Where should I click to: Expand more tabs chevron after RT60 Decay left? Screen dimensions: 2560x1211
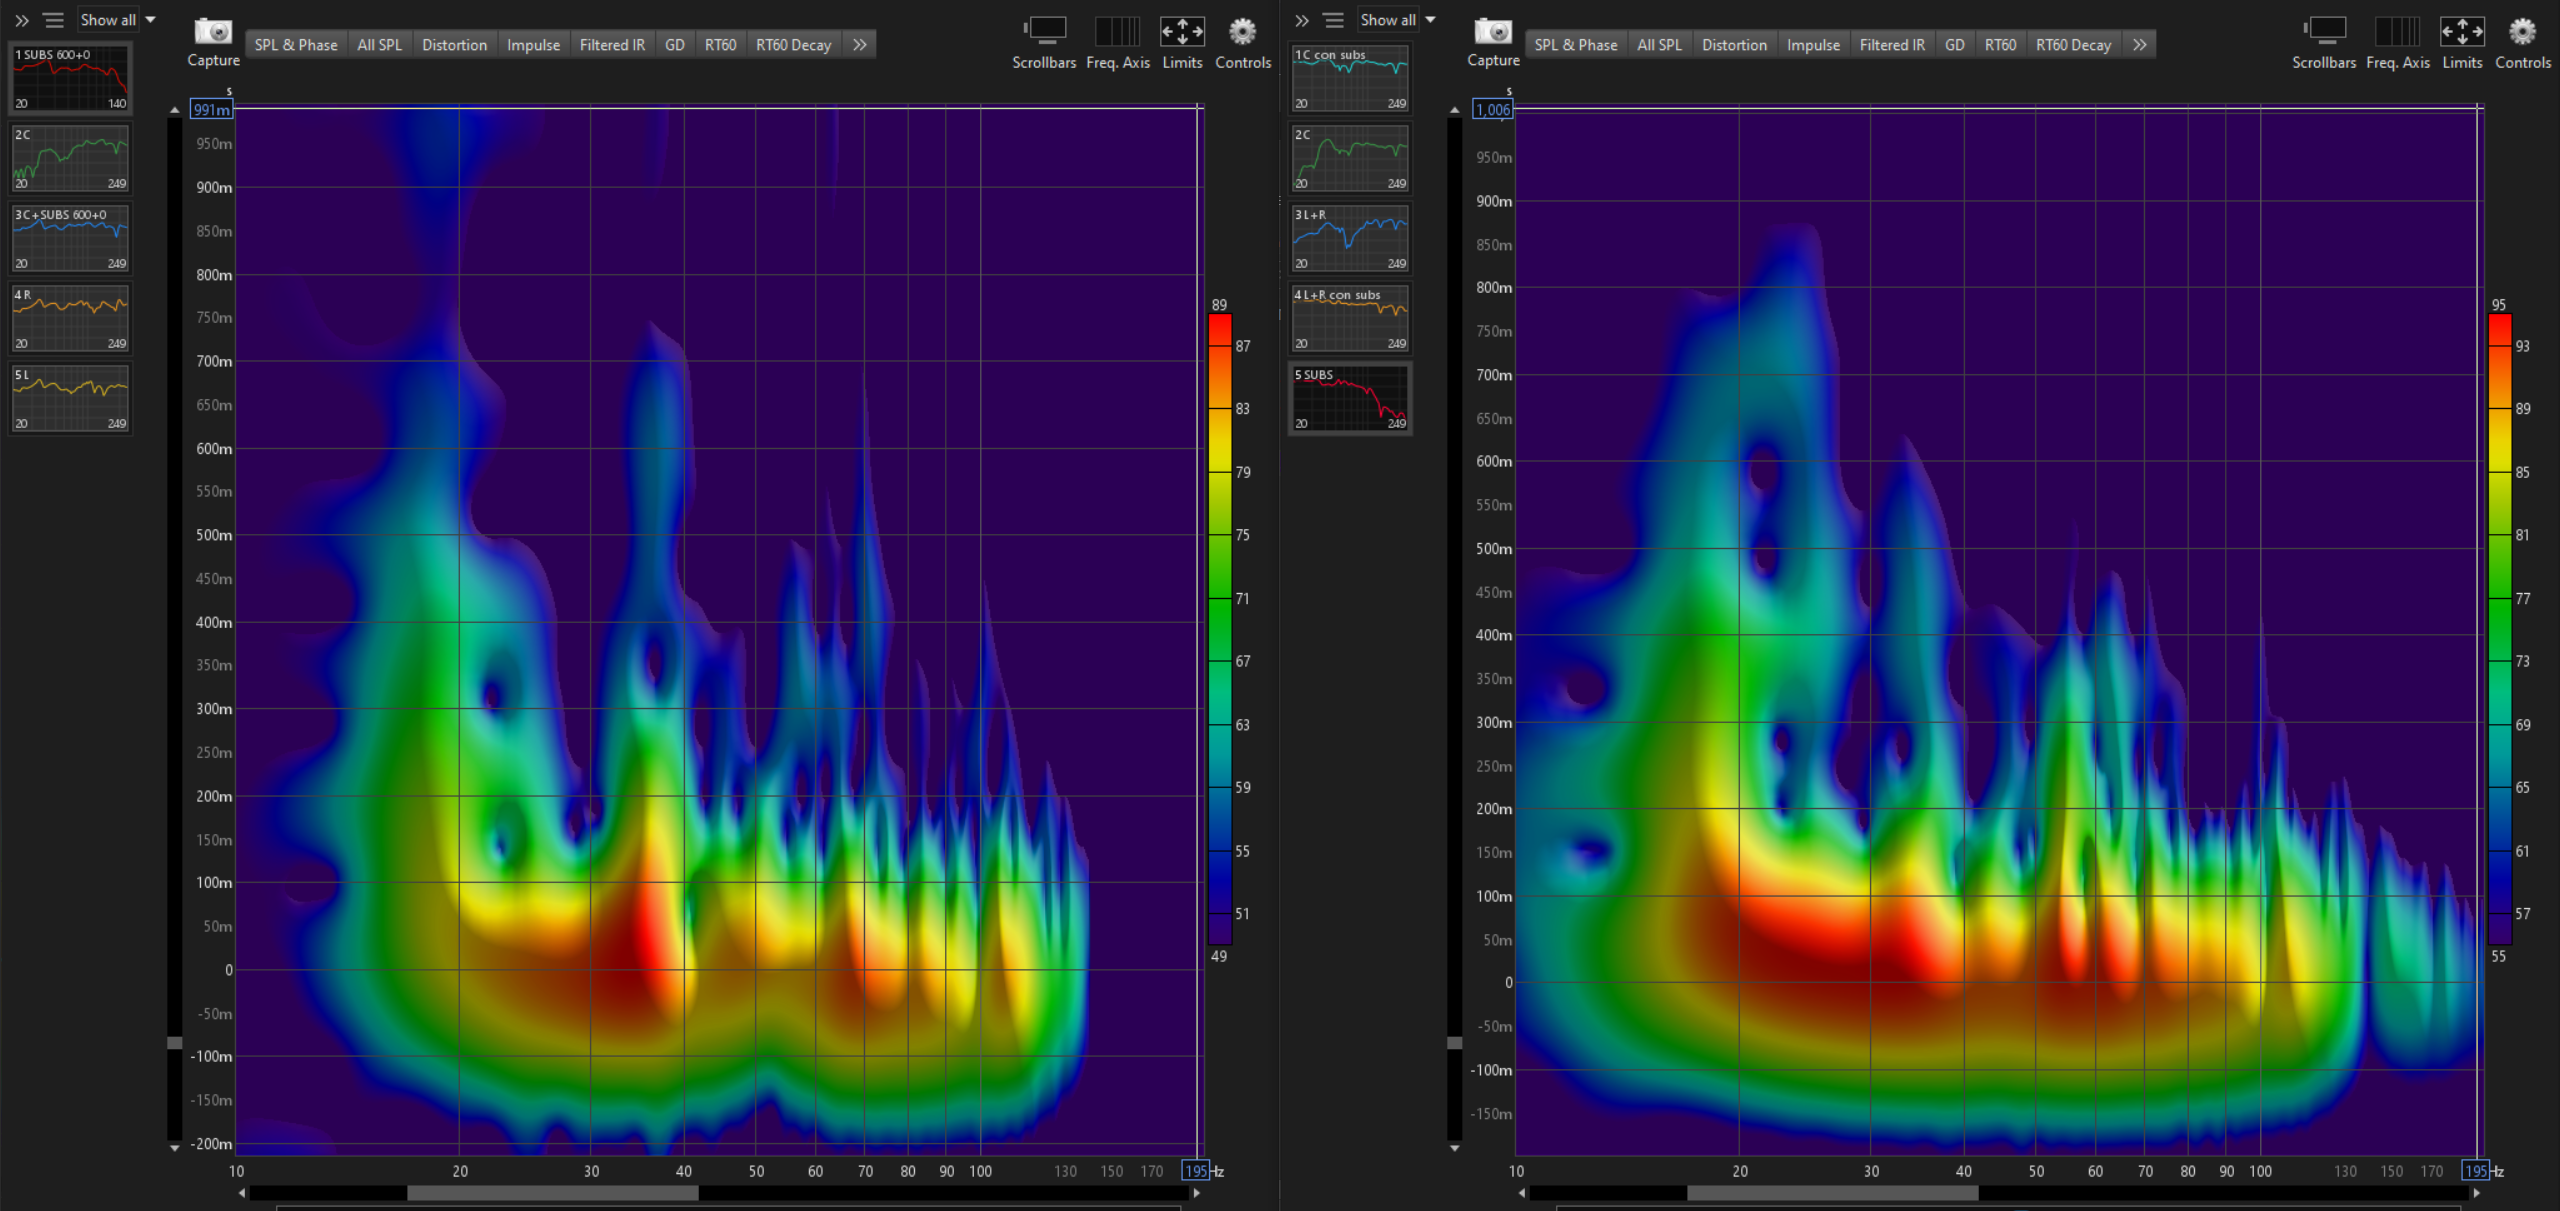click(860, 45)
